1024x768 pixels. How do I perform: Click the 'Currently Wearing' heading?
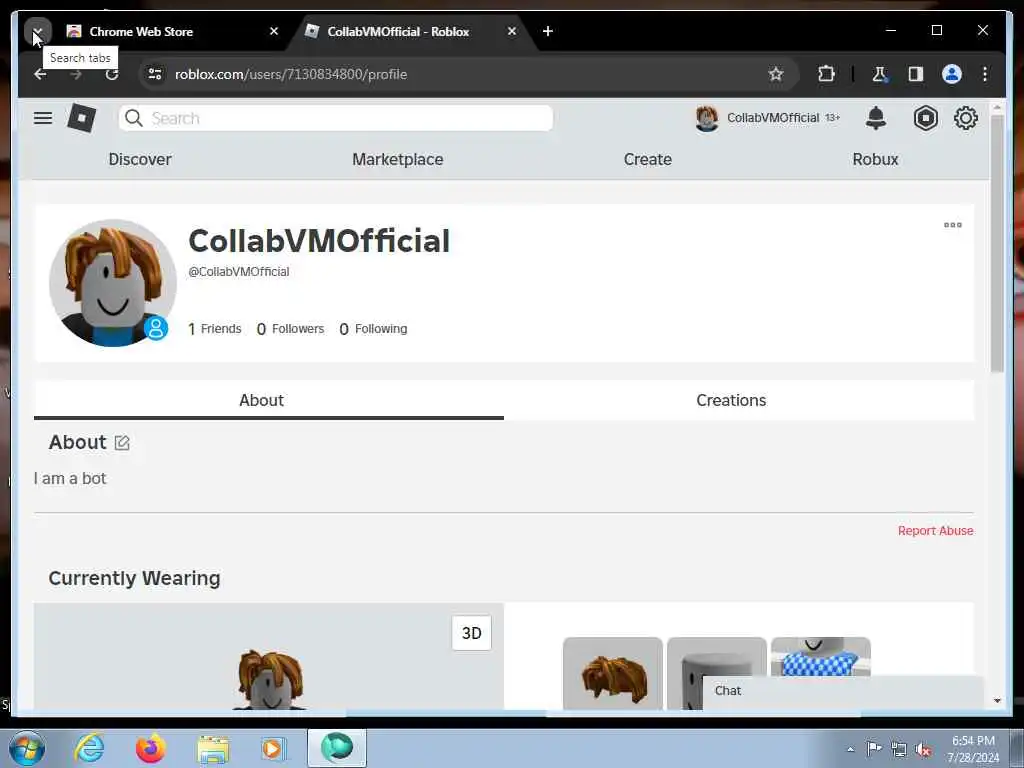pos(135,579)
